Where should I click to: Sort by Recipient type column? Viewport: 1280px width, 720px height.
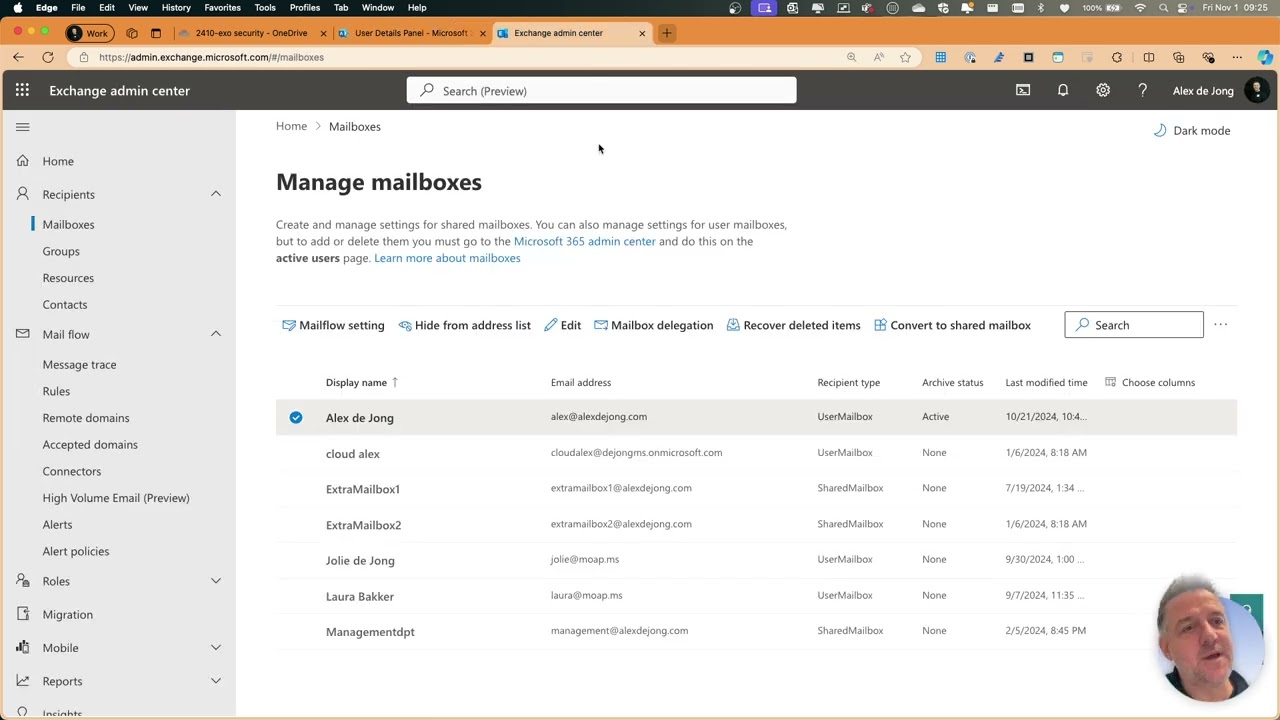[x=848, y=382]
